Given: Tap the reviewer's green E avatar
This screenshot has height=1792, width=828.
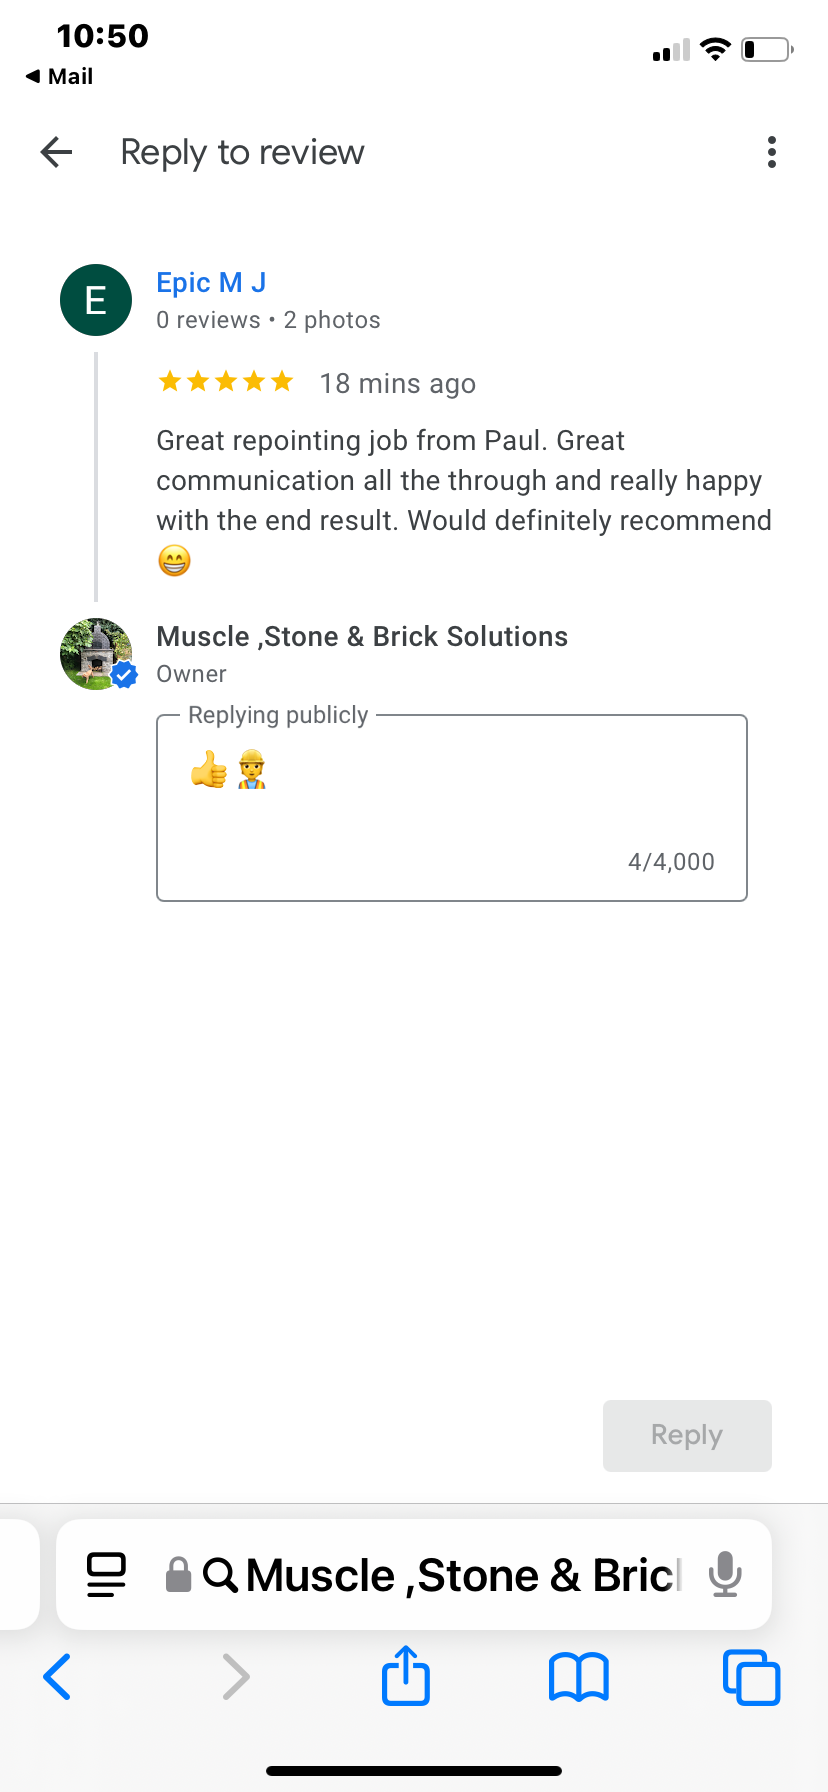Looking at the screenshot, I should [x=96, y=300].
